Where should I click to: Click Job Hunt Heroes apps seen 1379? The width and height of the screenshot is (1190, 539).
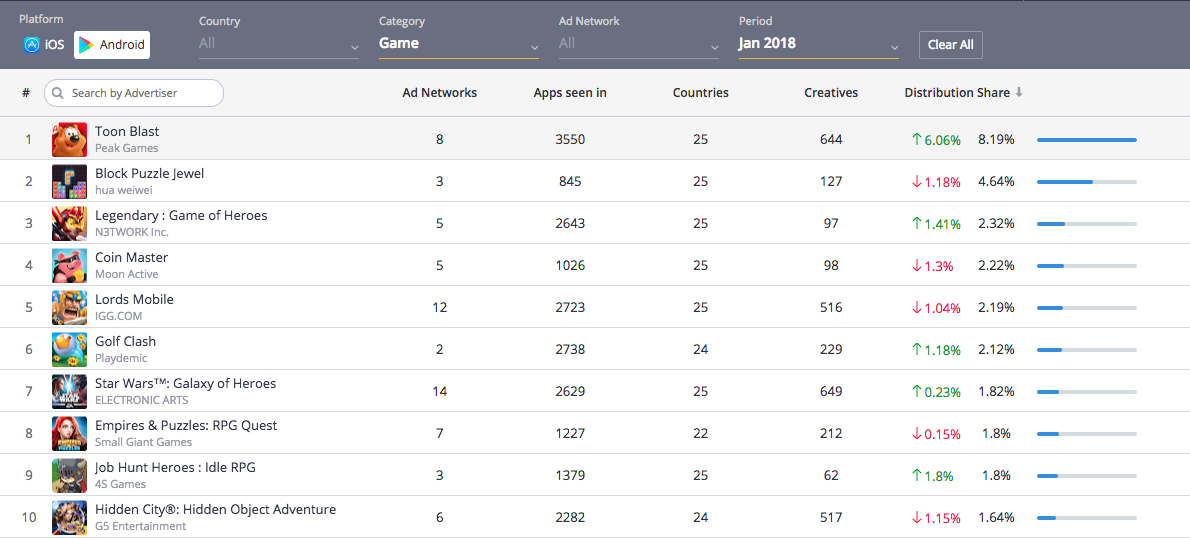570,475
